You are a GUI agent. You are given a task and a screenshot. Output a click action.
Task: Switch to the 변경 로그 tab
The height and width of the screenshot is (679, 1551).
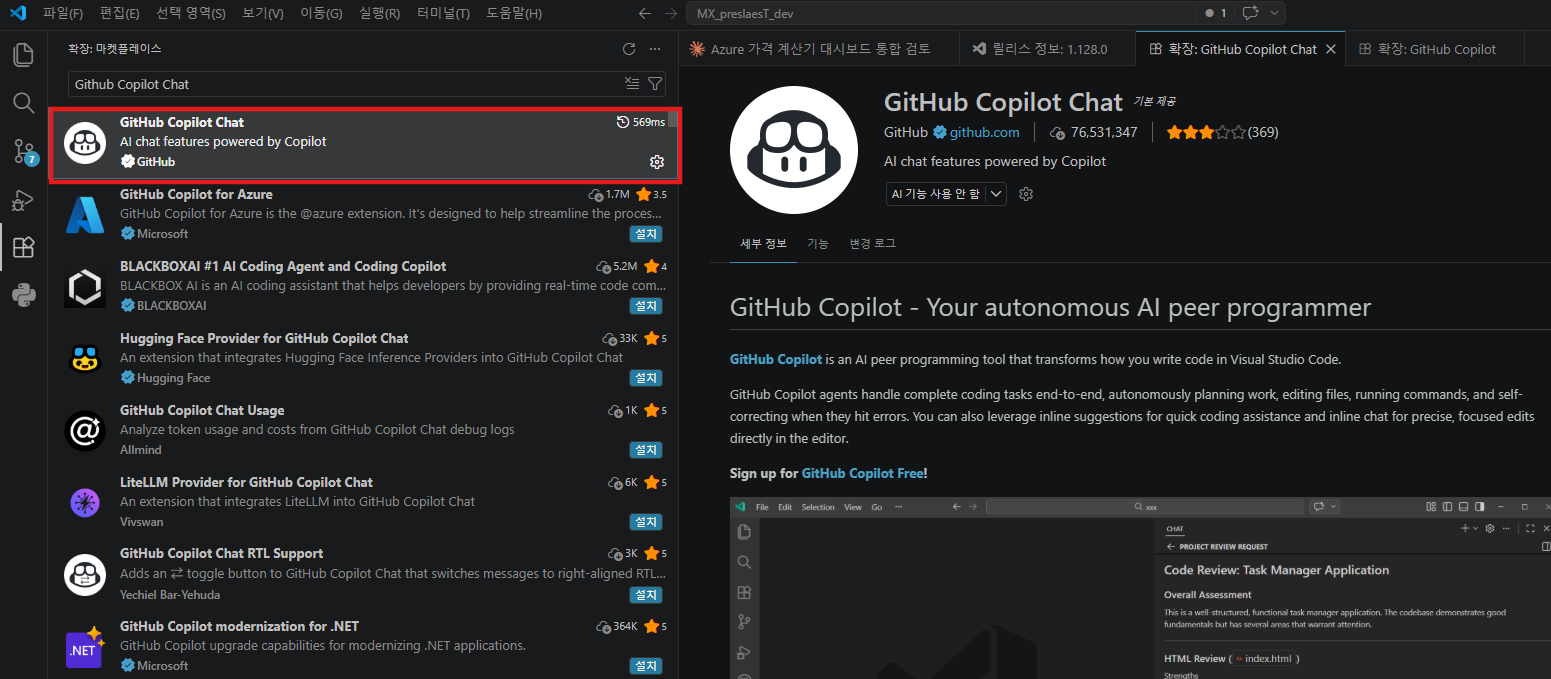[872, 244]
